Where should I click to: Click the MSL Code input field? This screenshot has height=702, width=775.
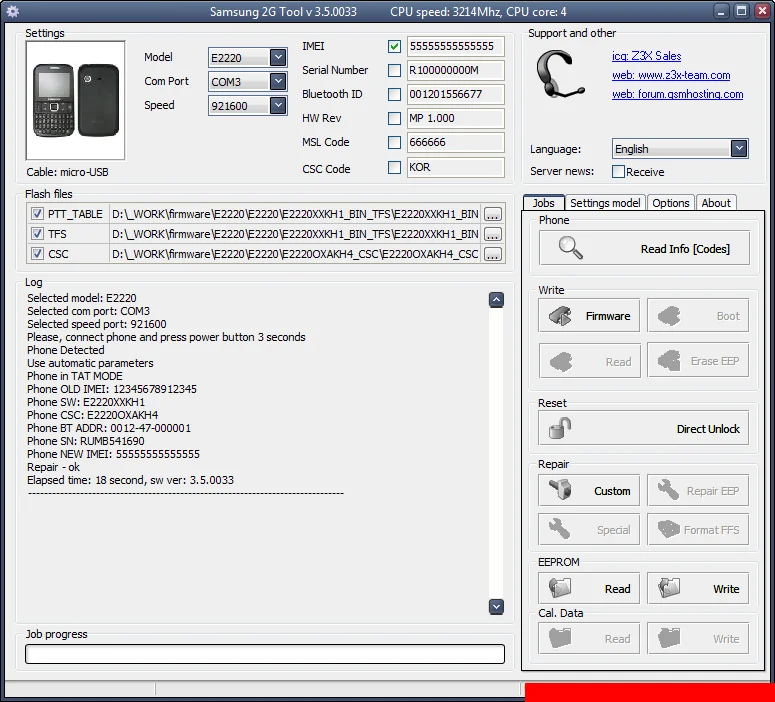[x=455, y=142]
